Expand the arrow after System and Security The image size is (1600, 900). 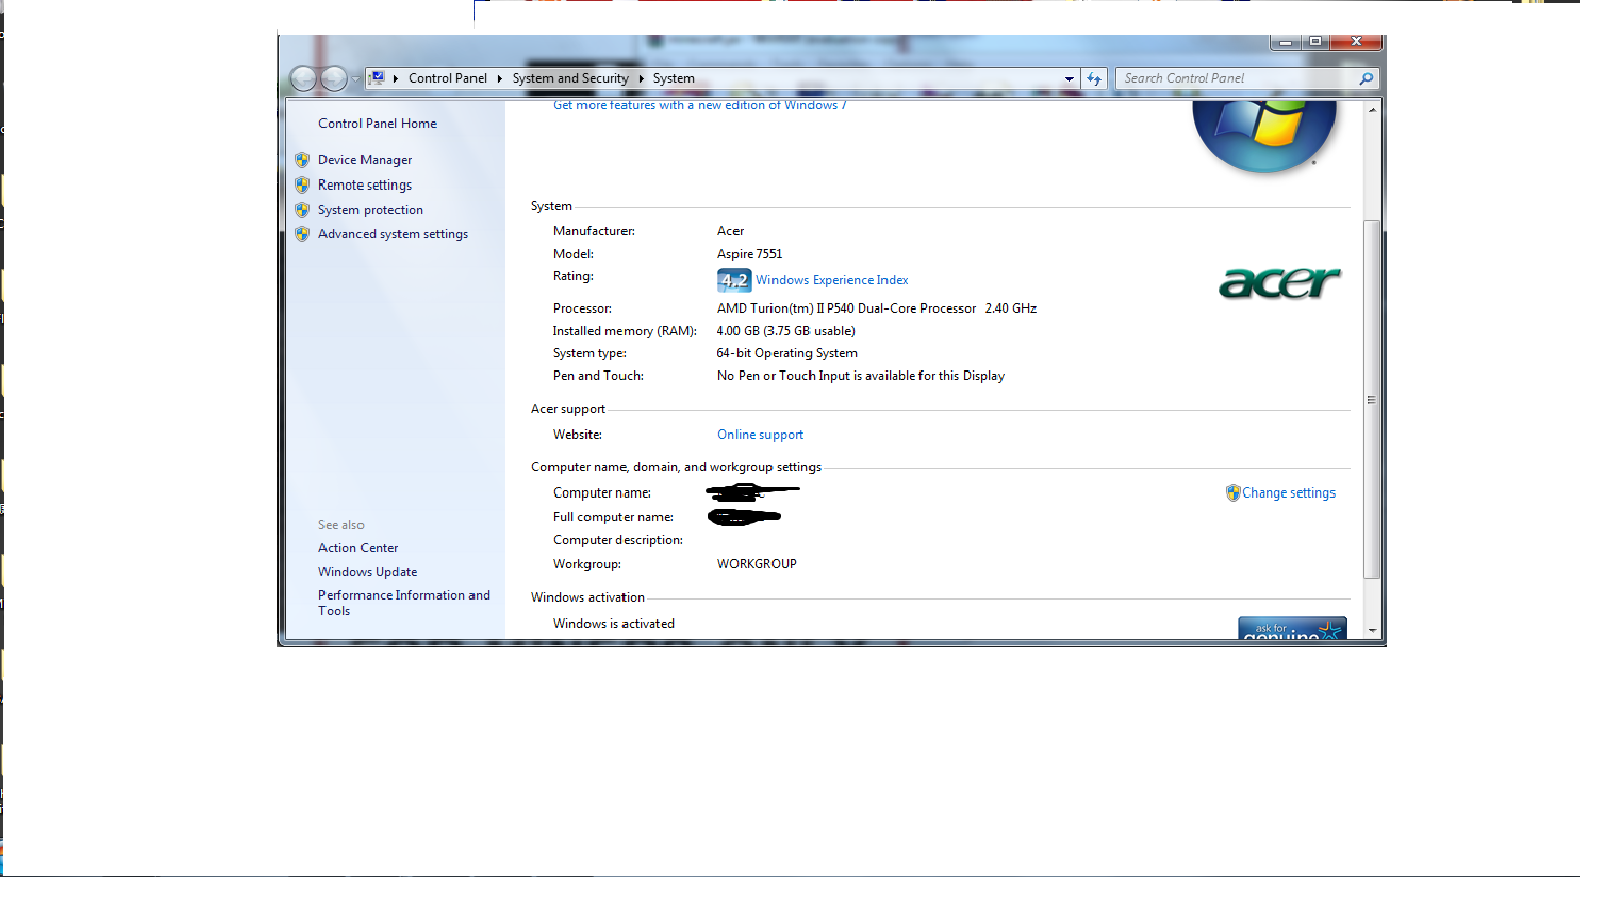coord(641,79)
